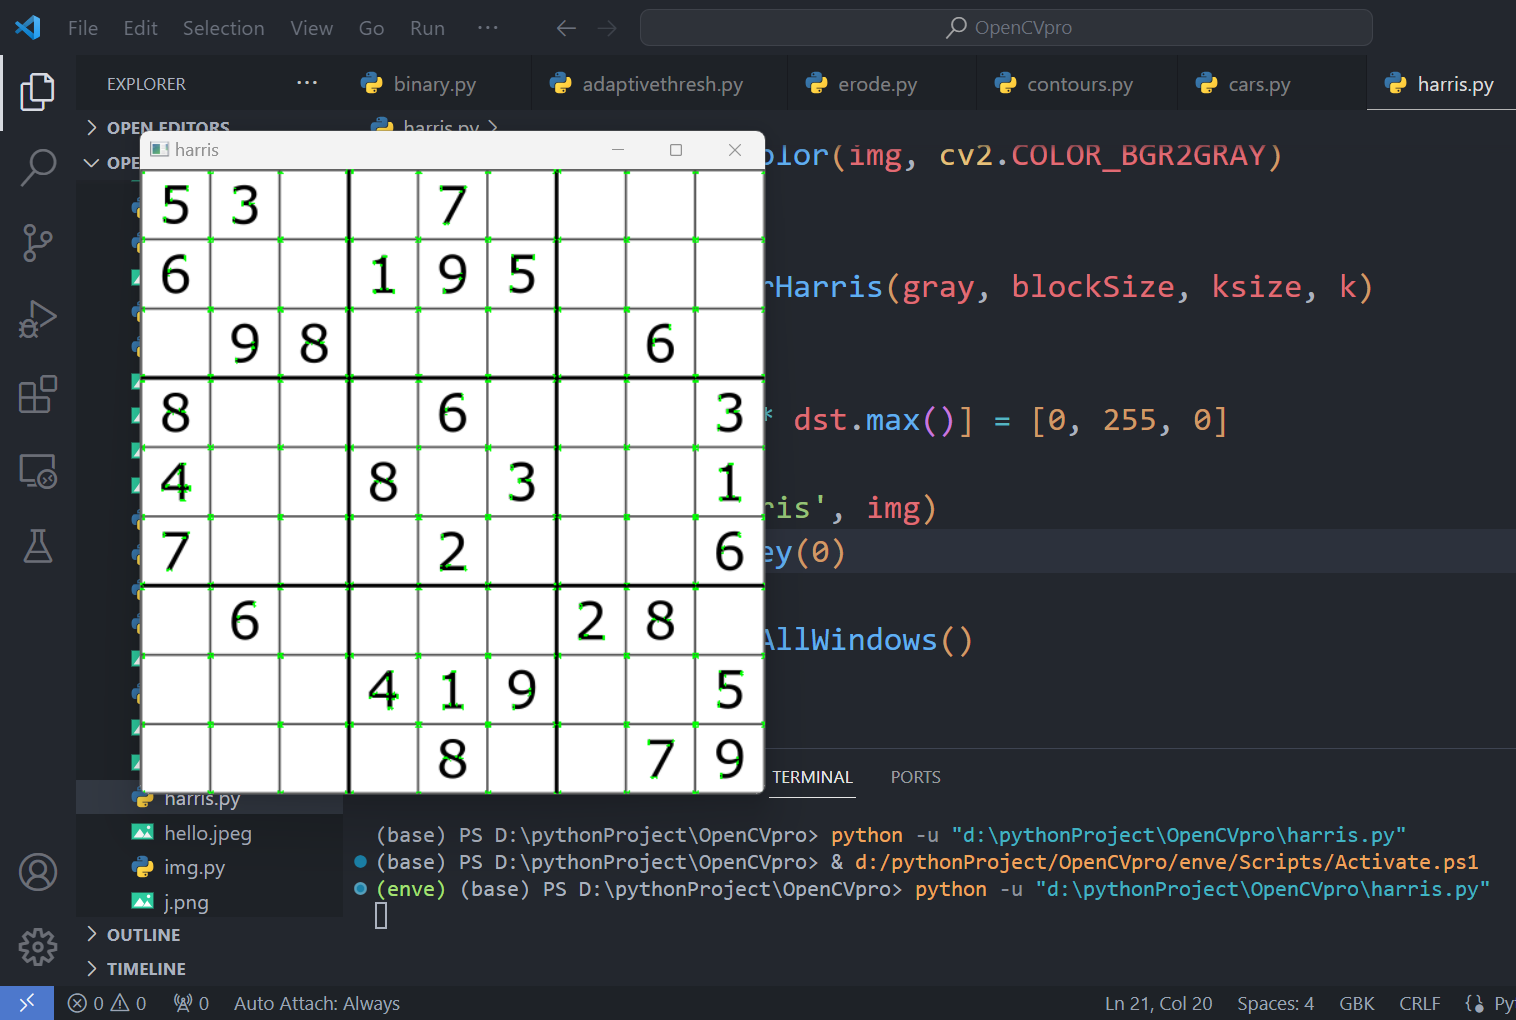Open the Run menu
The width and height of the screenshot is (1516, 1020).
click(427, 28)
